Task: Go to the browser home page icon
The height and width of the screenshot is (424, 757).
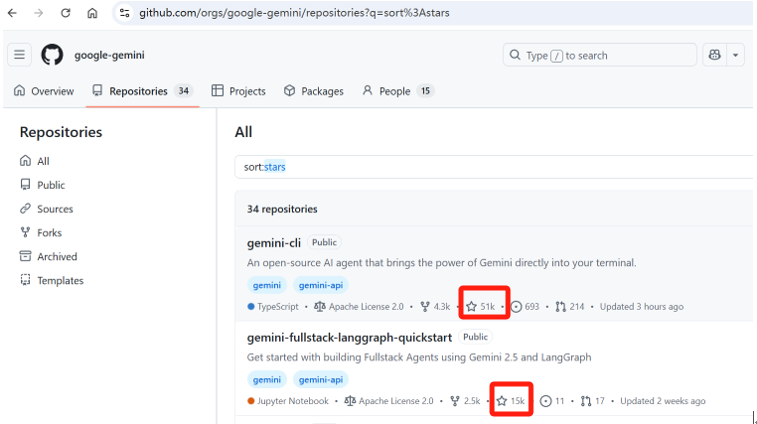Action: [92, 13]
